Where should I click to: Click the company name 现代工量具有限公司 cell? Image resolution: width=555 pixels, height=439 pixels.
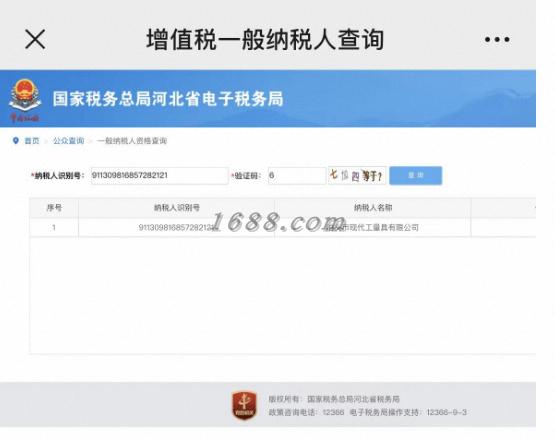(373, 228)
